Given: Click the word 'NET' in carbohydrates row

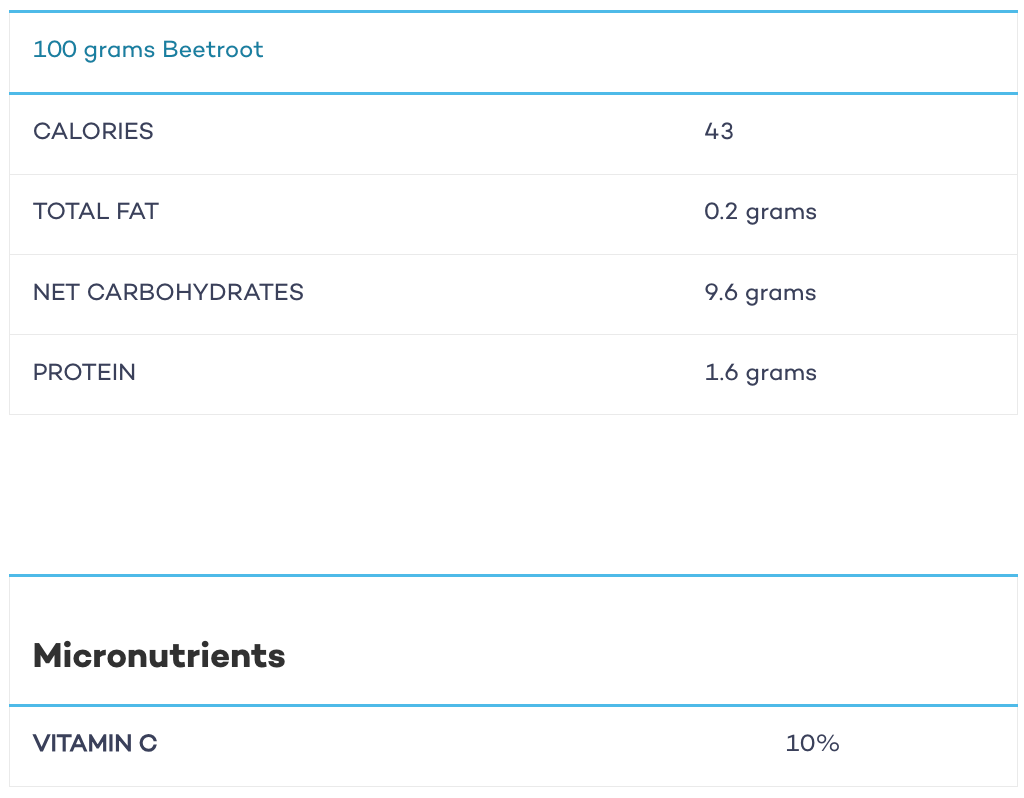Looking at the screenshot, I should click(x=56, y=293).
